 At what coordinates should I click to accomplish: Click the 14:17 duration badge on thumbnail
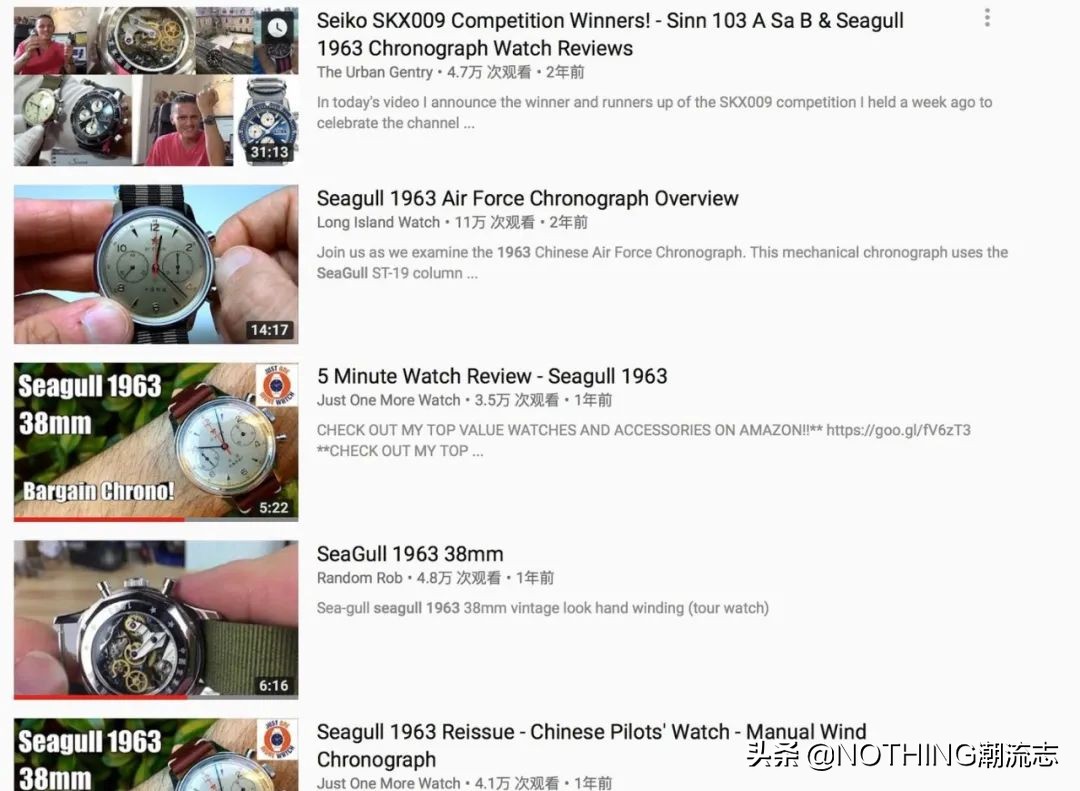pyautogui.click(x=269, y=330)
